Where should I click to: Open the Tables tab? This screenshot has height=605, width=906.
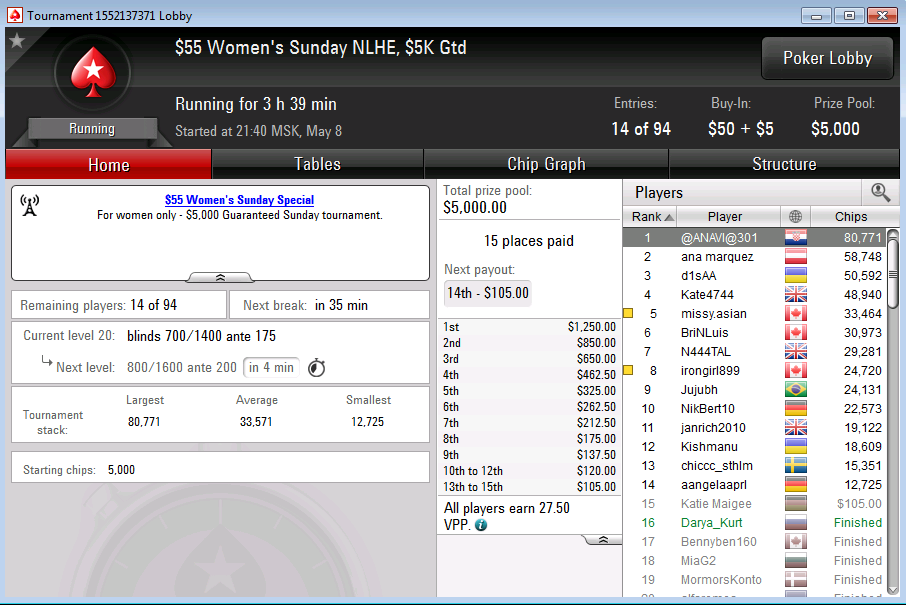pyautogui.click(x=317, y=165)
